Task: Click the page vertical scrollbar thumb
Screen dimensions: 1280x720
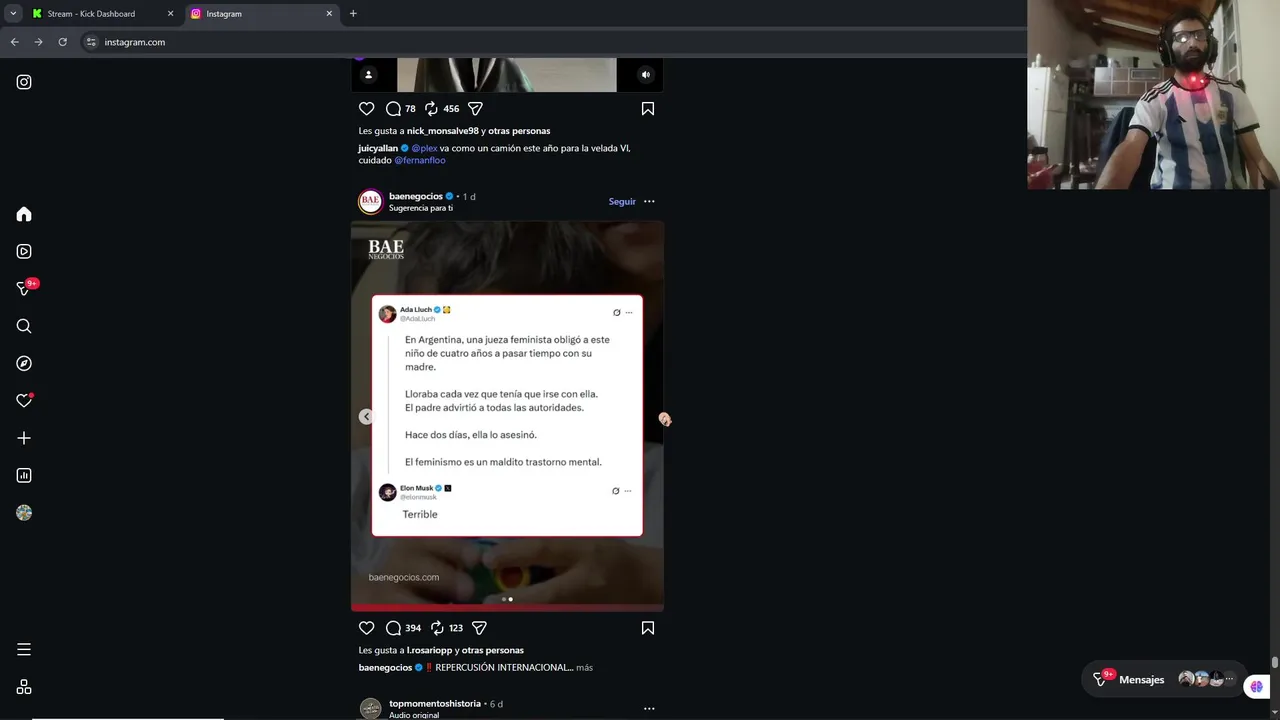Action: click(x=1275, y=662)
